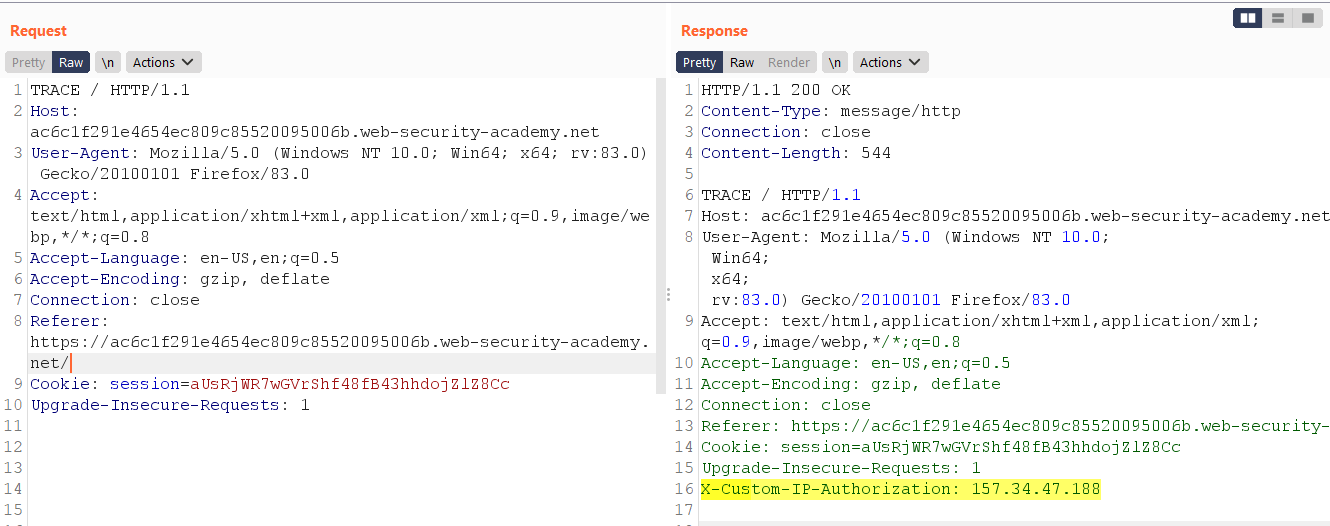Switch to stacked horizontal split layout
Viewport: 1330px width, 526px height.
1277,18
